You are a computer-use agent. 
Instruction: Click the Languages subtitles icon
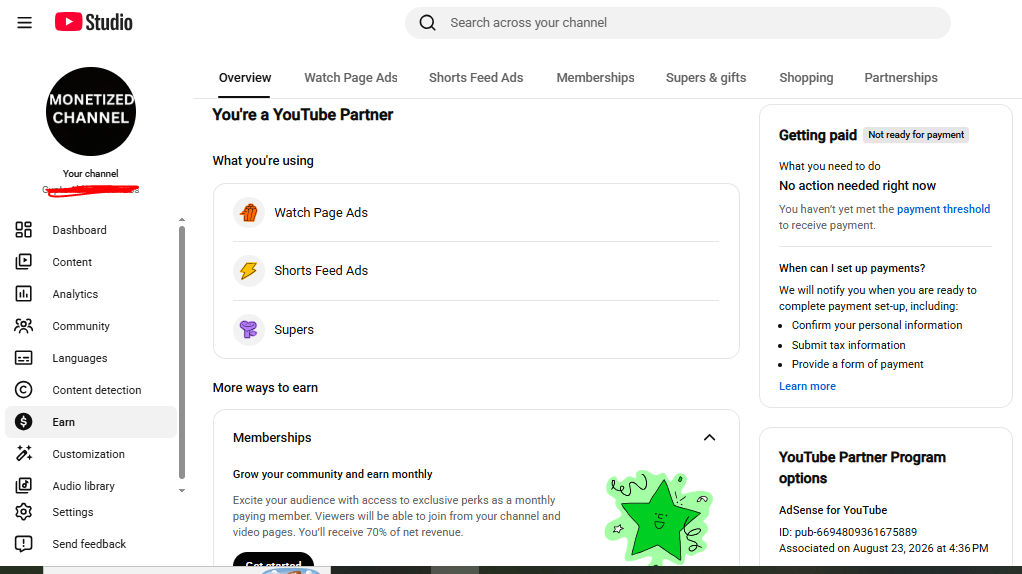23,358
